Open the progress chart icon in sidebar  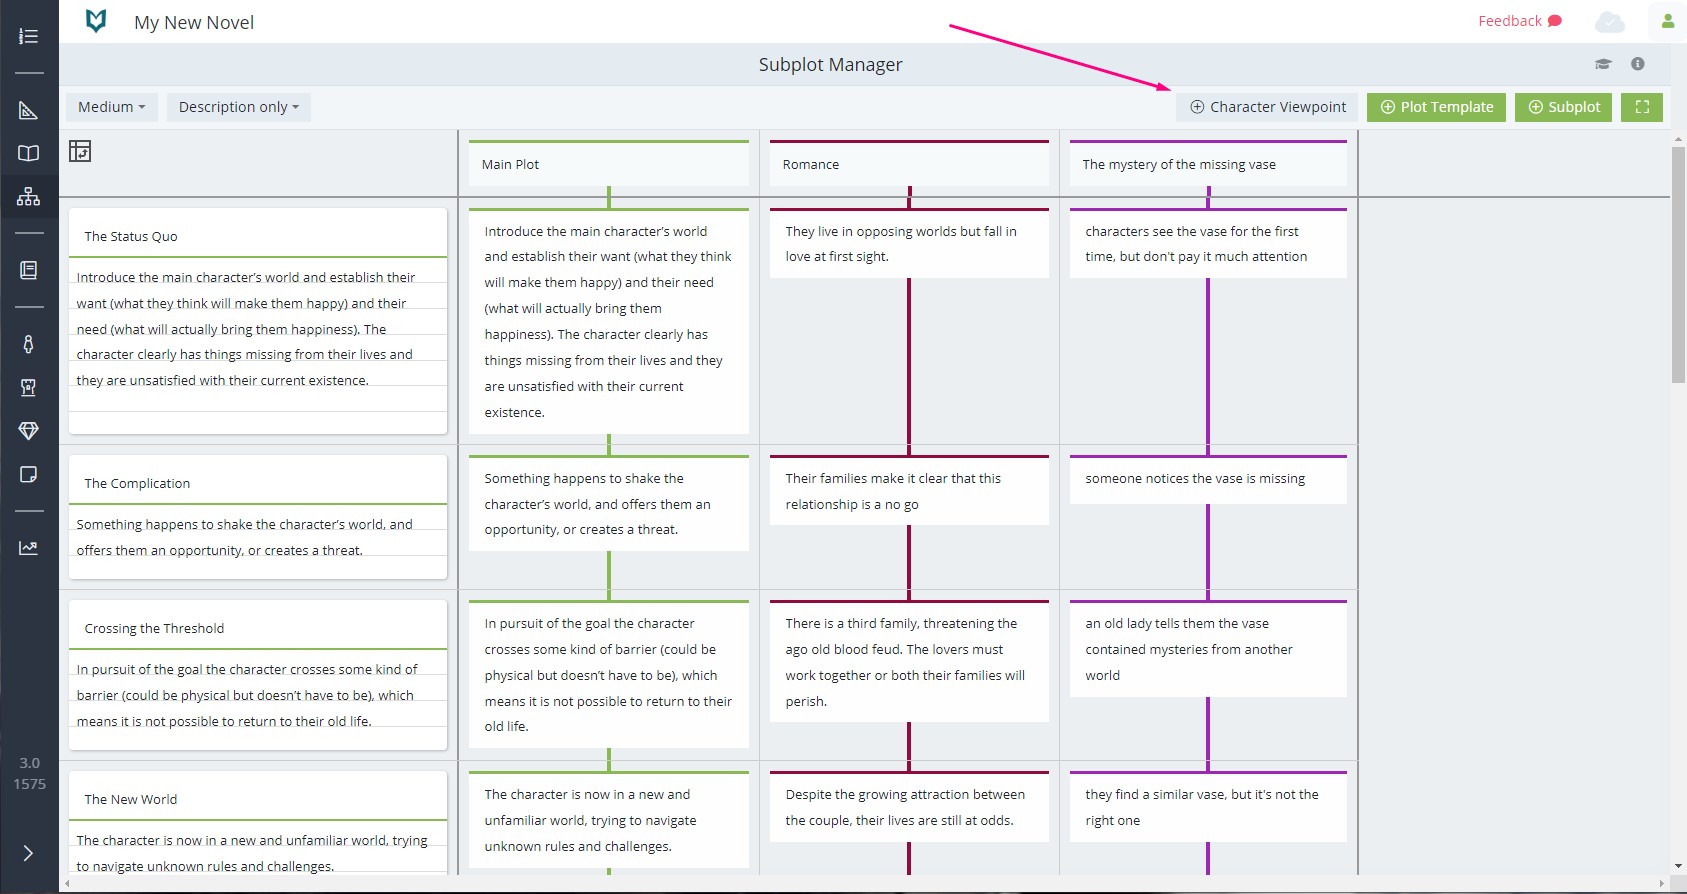[x=29, y=548]
